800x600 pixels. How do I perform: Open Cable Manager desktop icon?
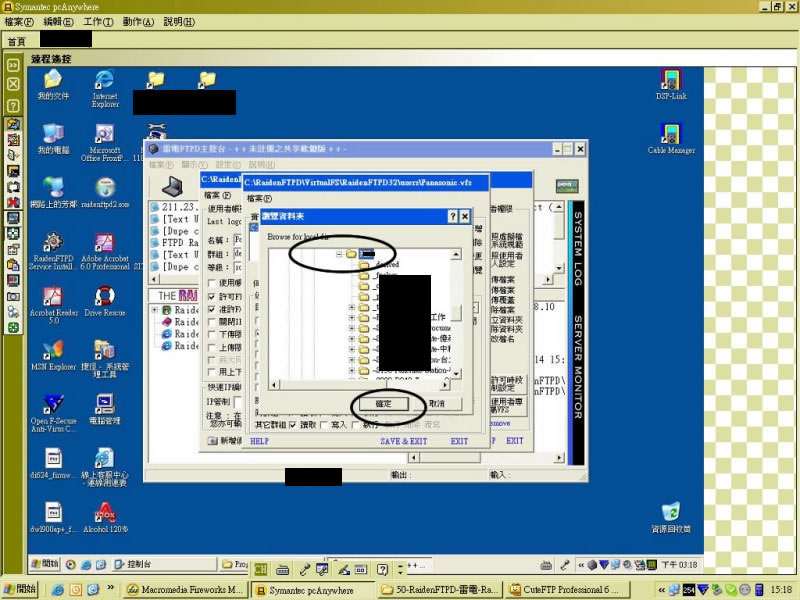(x=671, y=139)
